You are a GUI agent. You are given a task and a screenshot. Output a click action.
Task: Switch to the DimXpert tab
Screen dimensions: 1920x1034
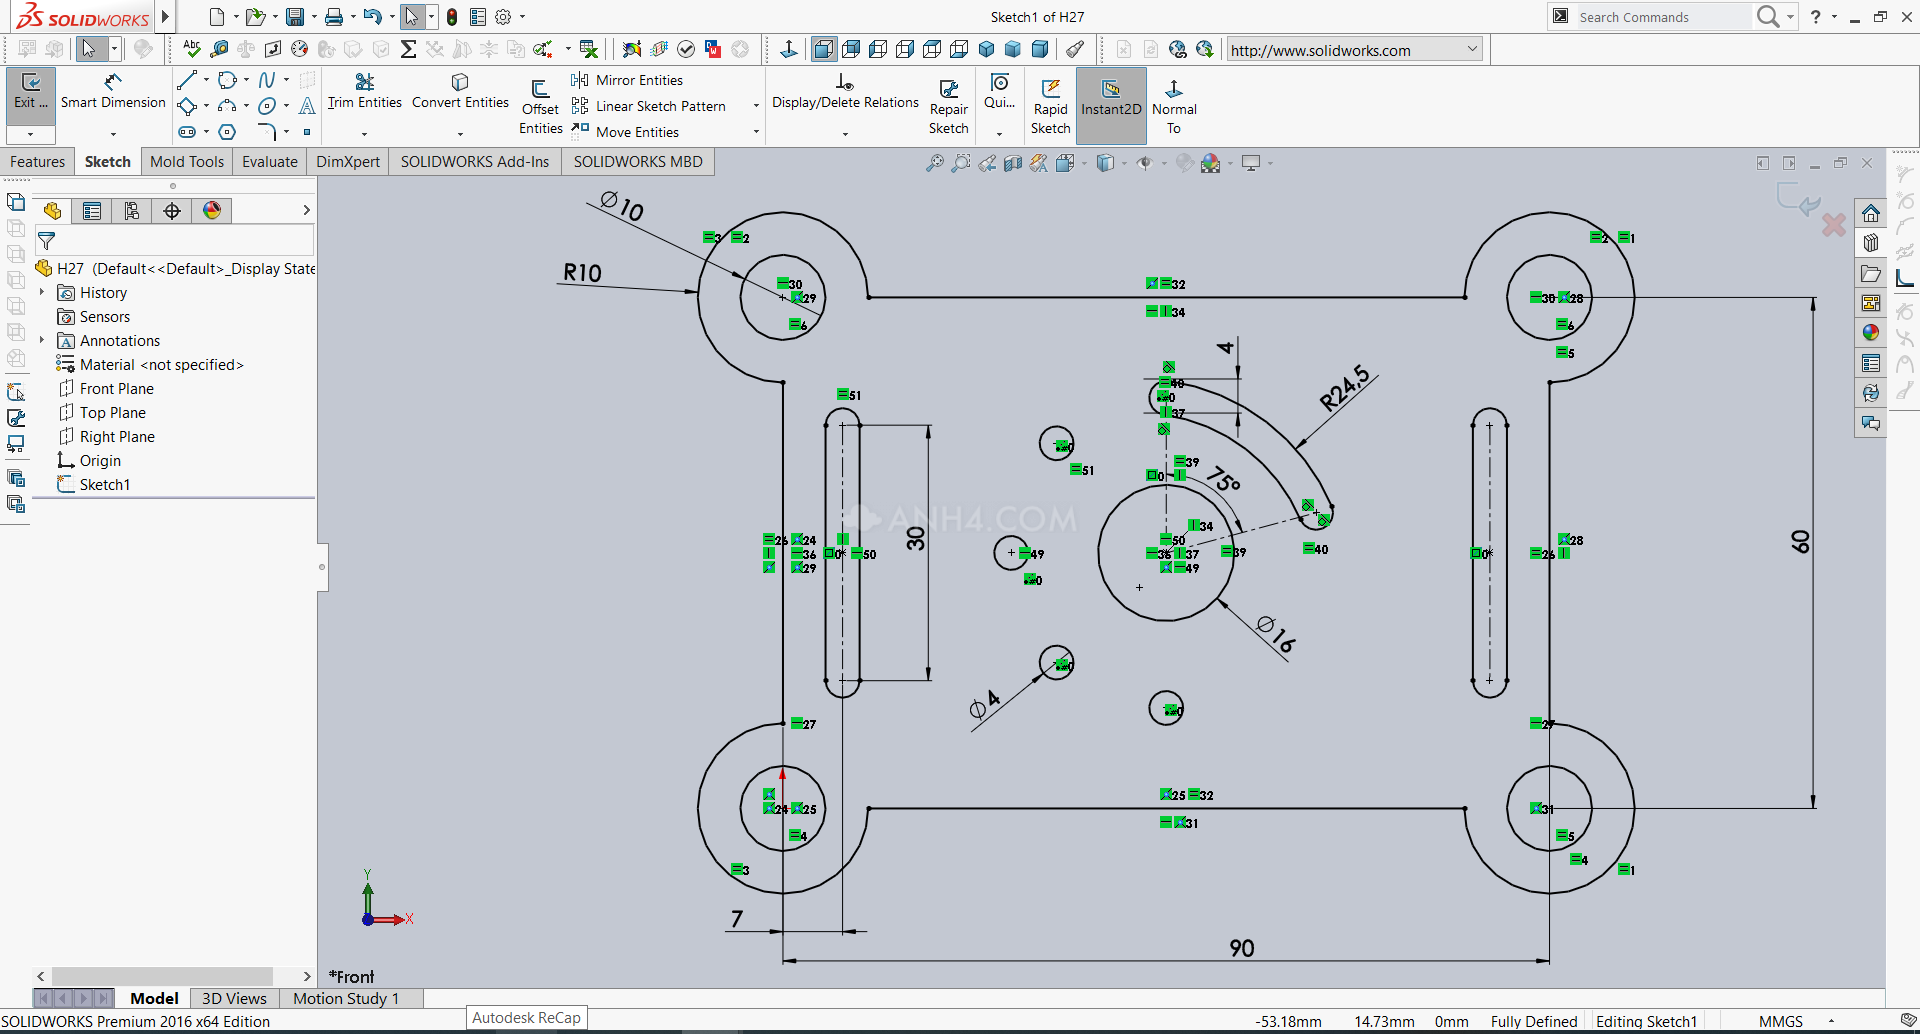coord(348,162)
